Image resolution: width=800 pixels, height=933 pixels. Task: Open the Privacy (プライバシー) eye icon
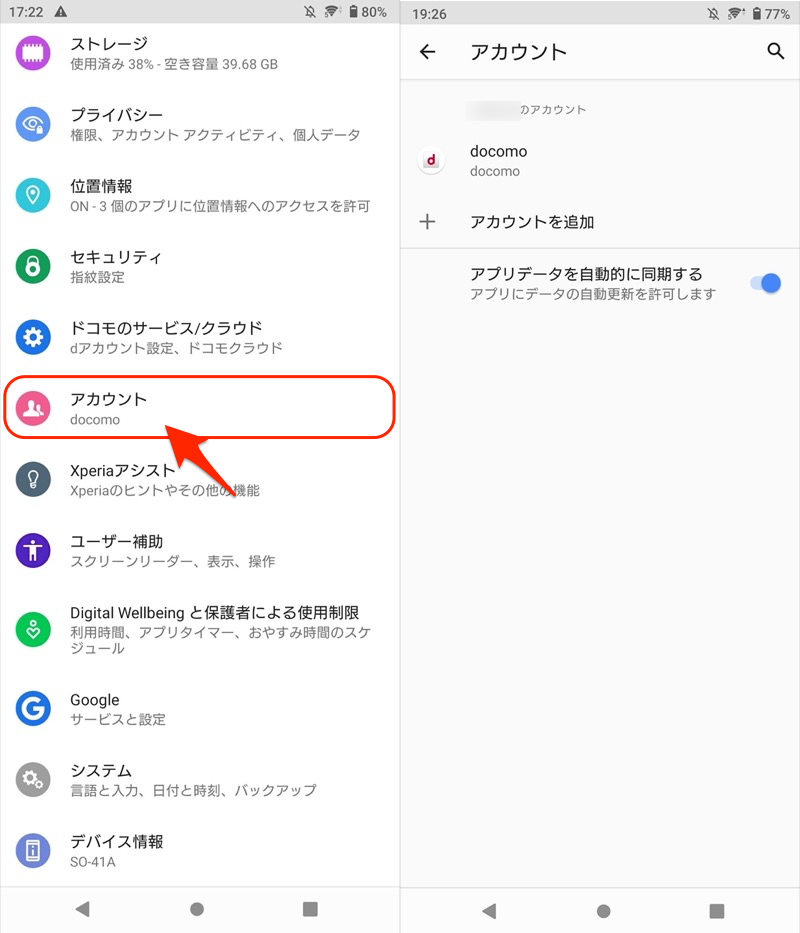pyautogui.click(x=33, y=124)
